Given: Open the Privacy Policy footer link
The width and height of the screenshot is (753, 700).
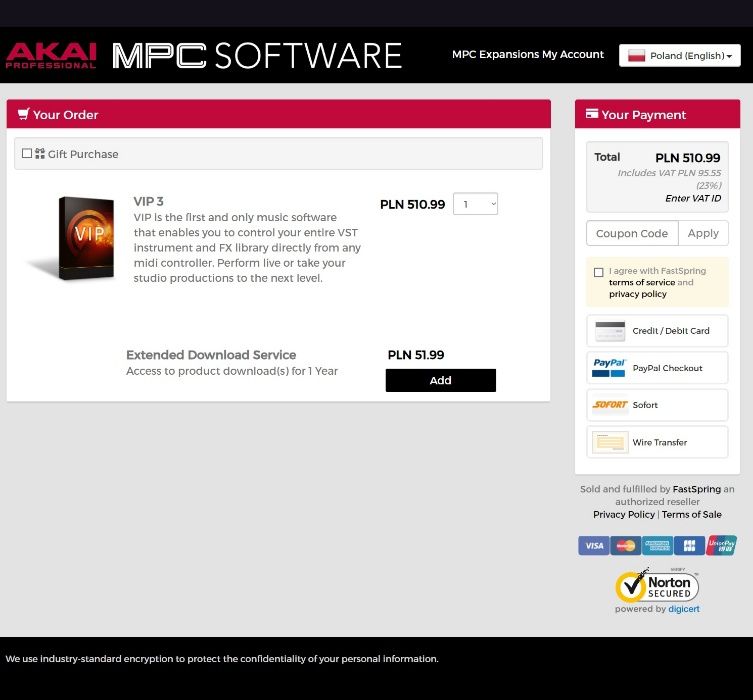Looking at the screenshot, I should 624,514.
